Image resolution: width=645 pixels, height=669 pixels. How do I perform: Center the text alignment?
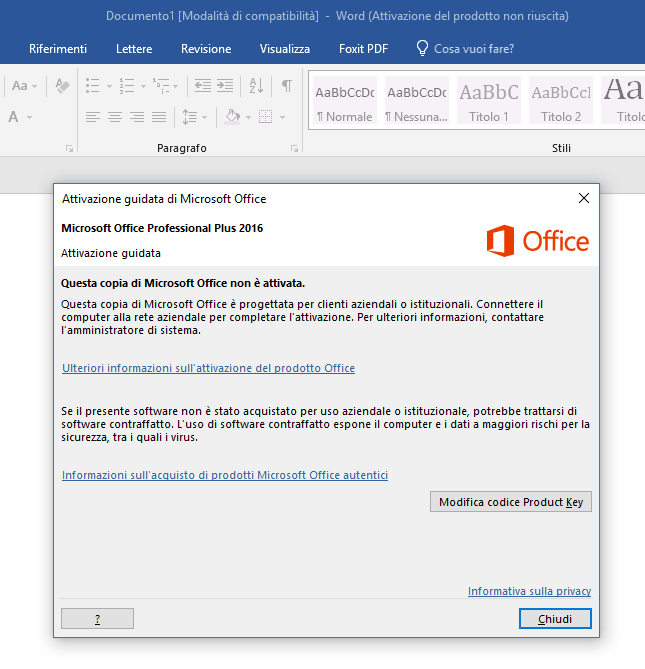click(x=115, y=117)
